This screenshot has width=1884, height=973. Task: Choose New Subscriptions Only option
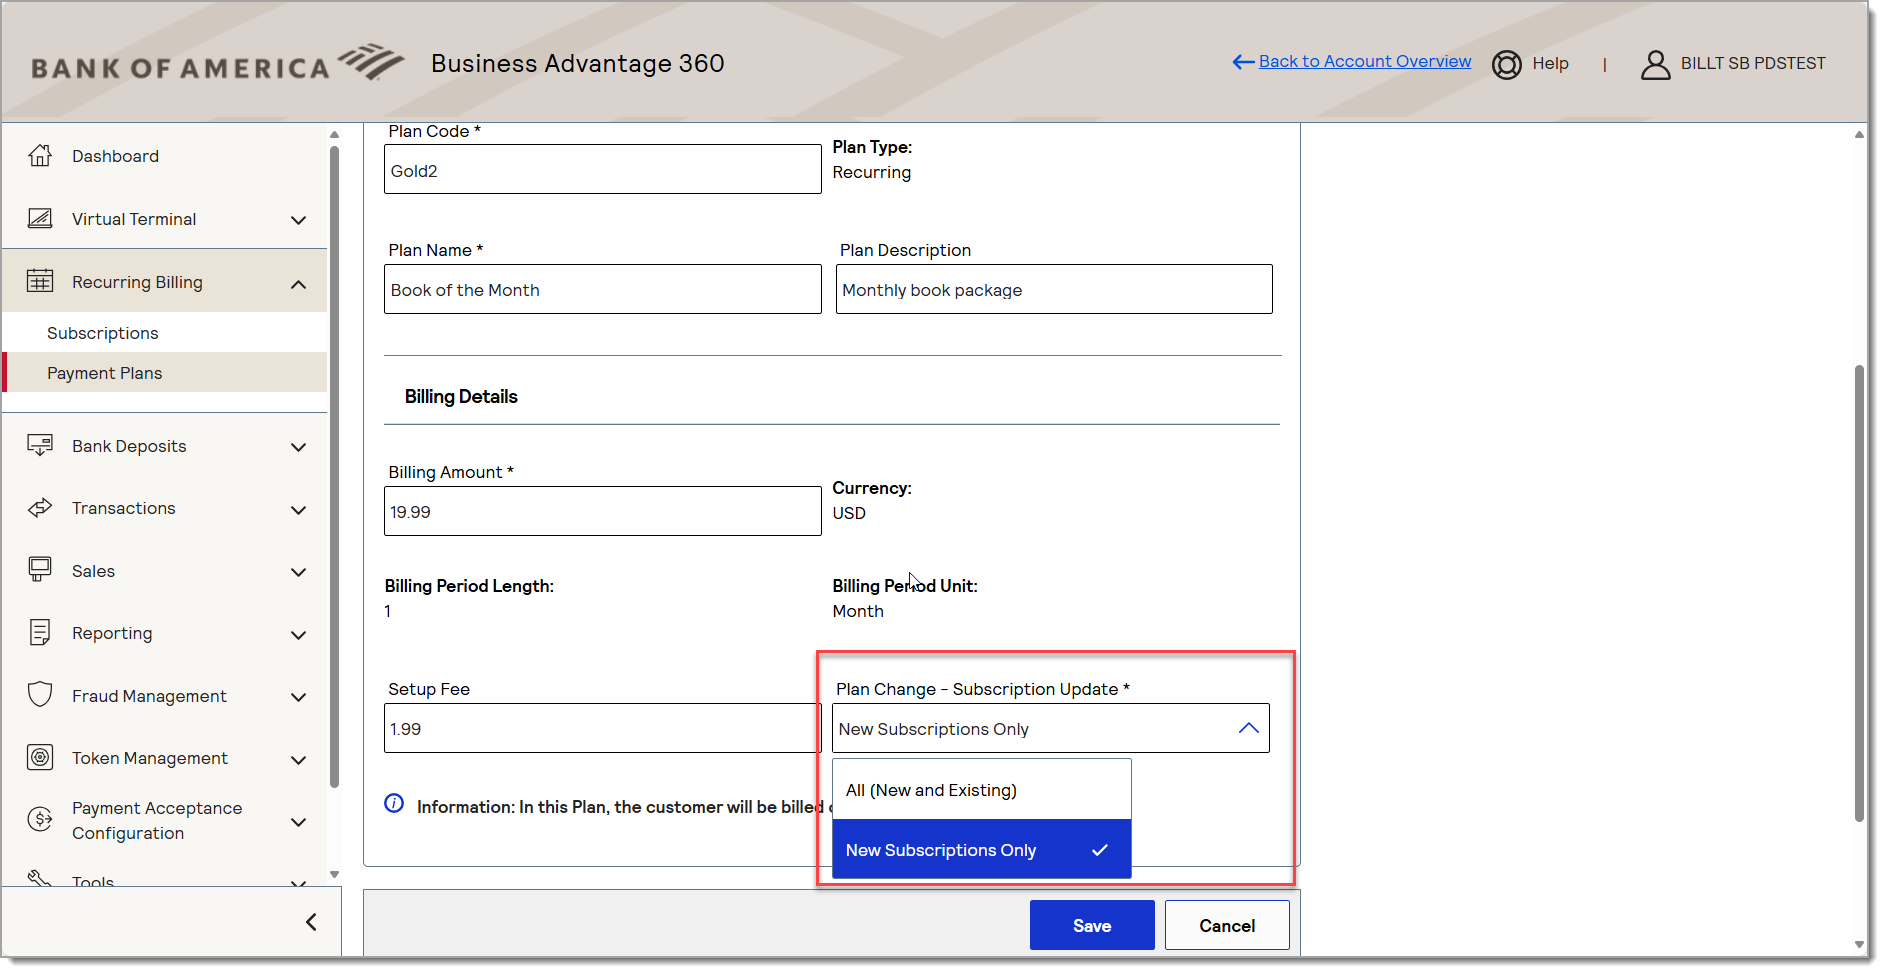(981, 850)
